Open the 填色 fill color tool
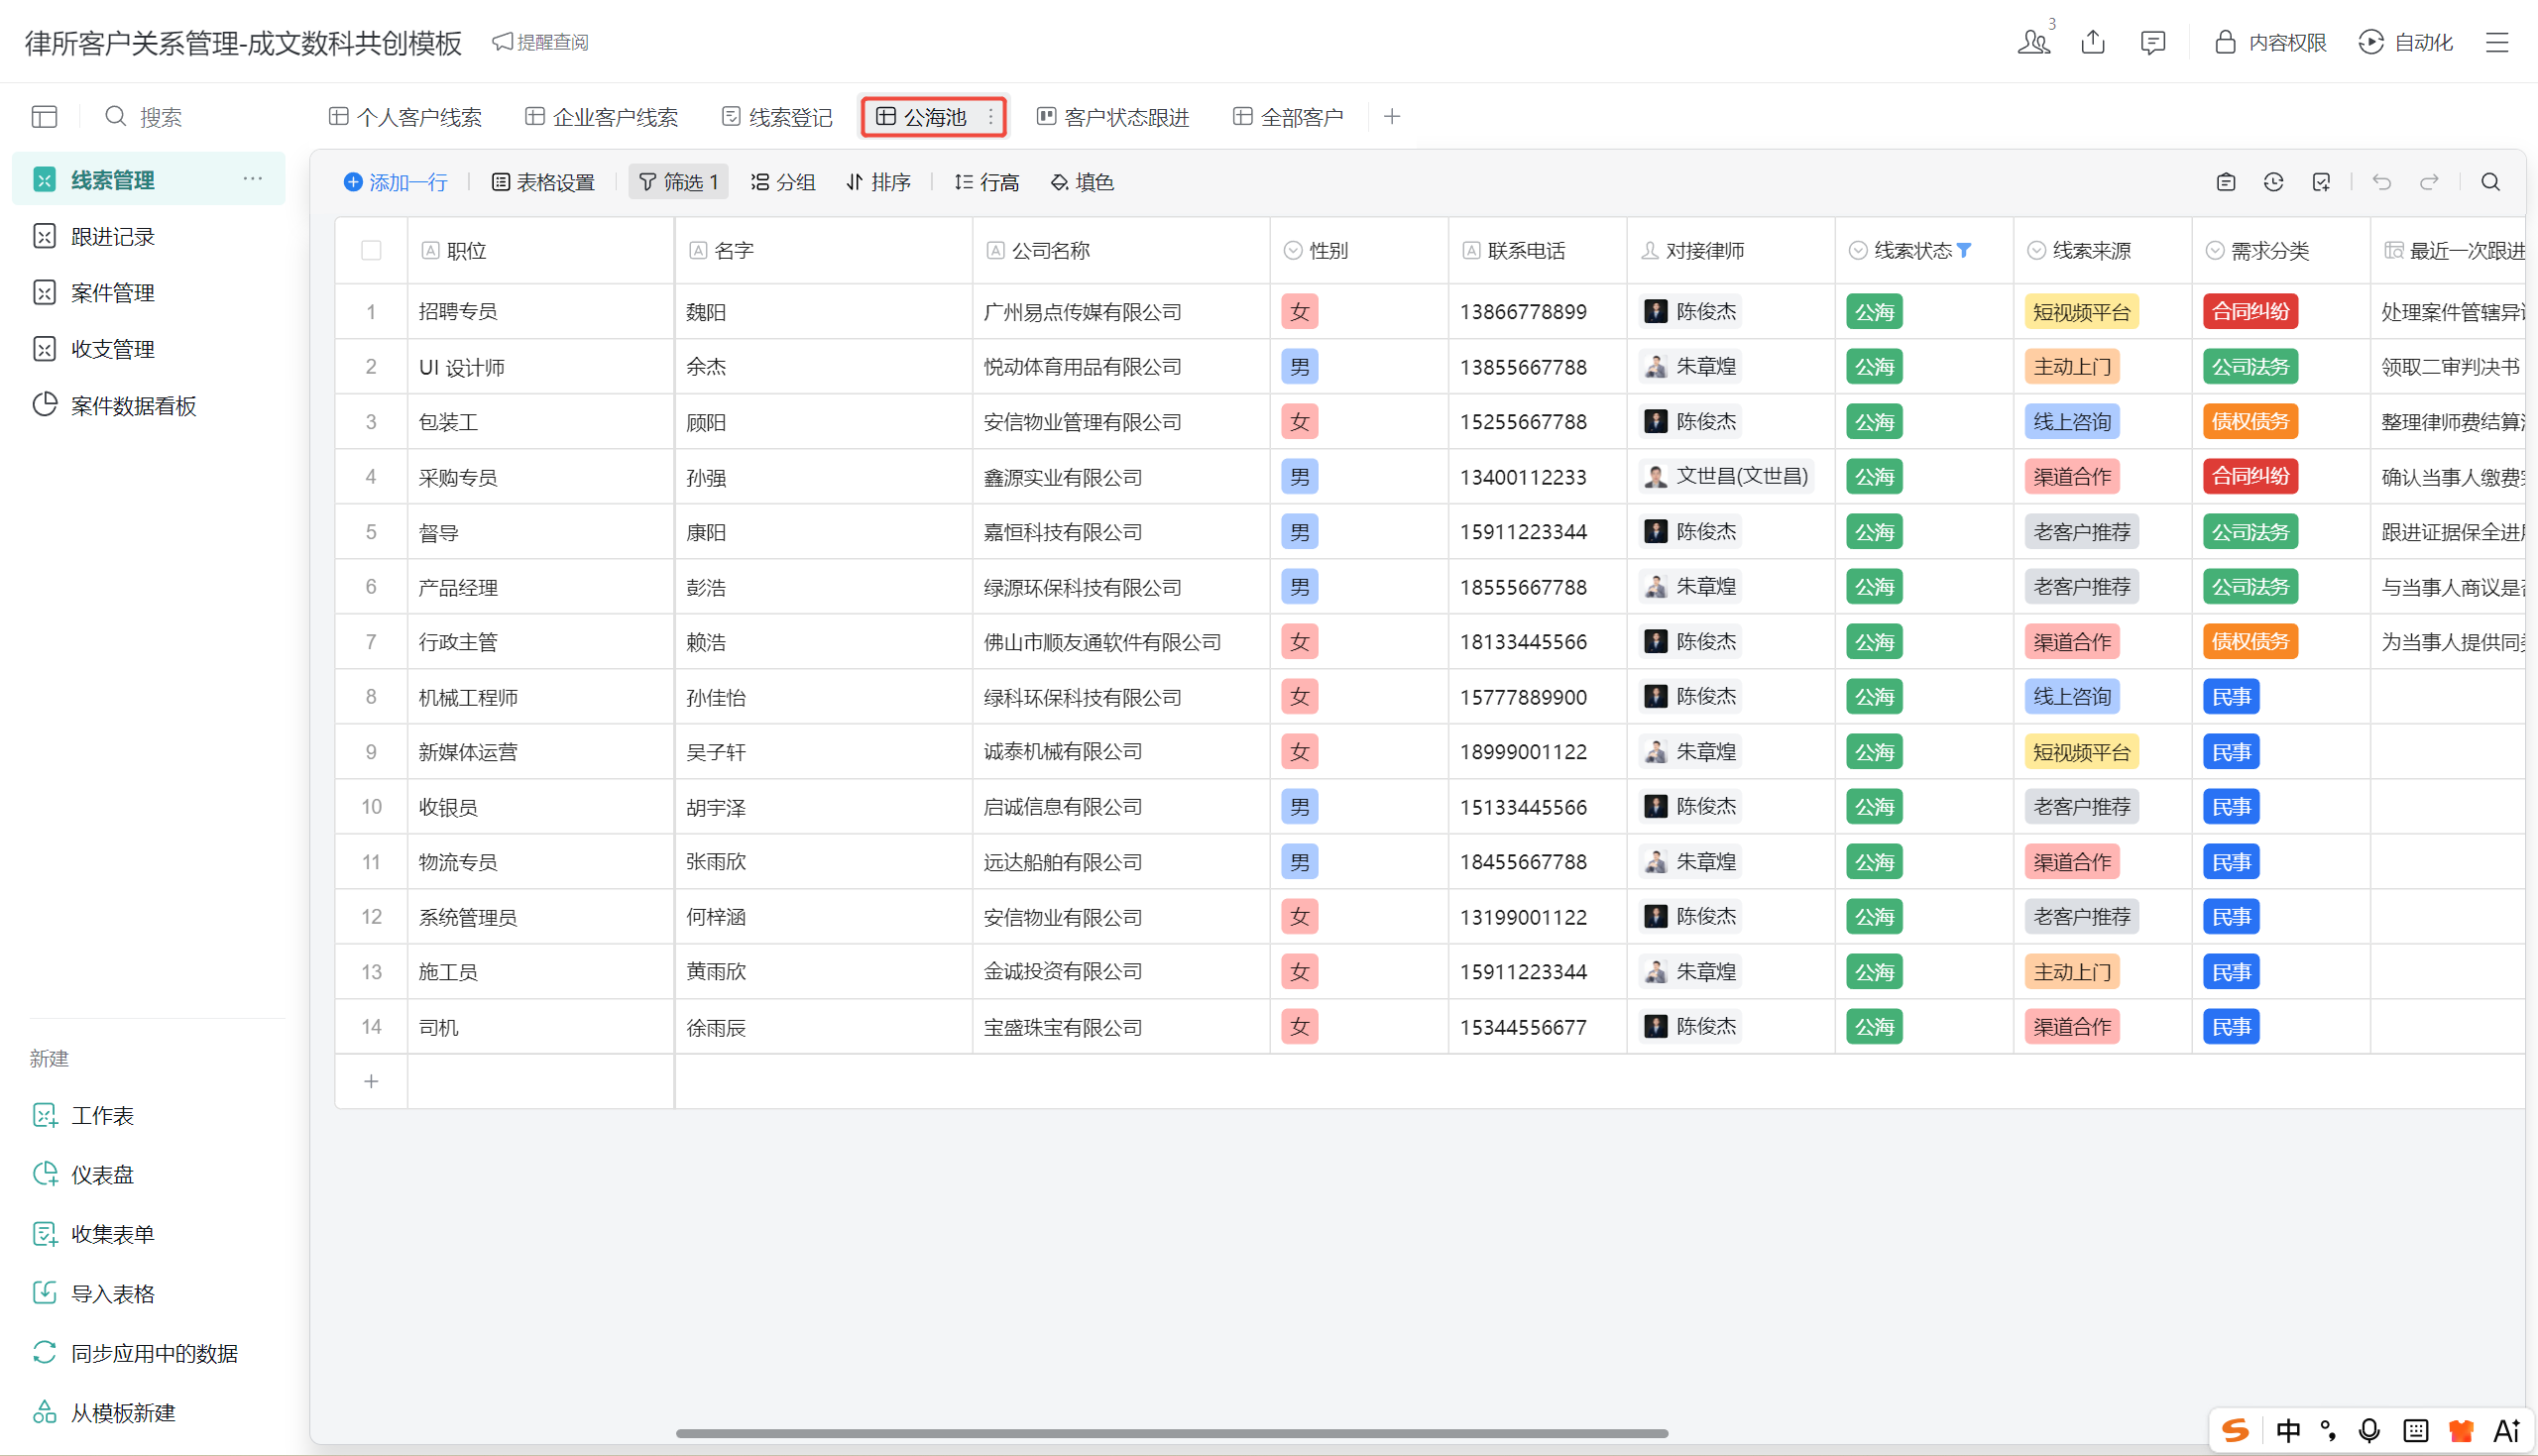 [x=1082, y=182]
